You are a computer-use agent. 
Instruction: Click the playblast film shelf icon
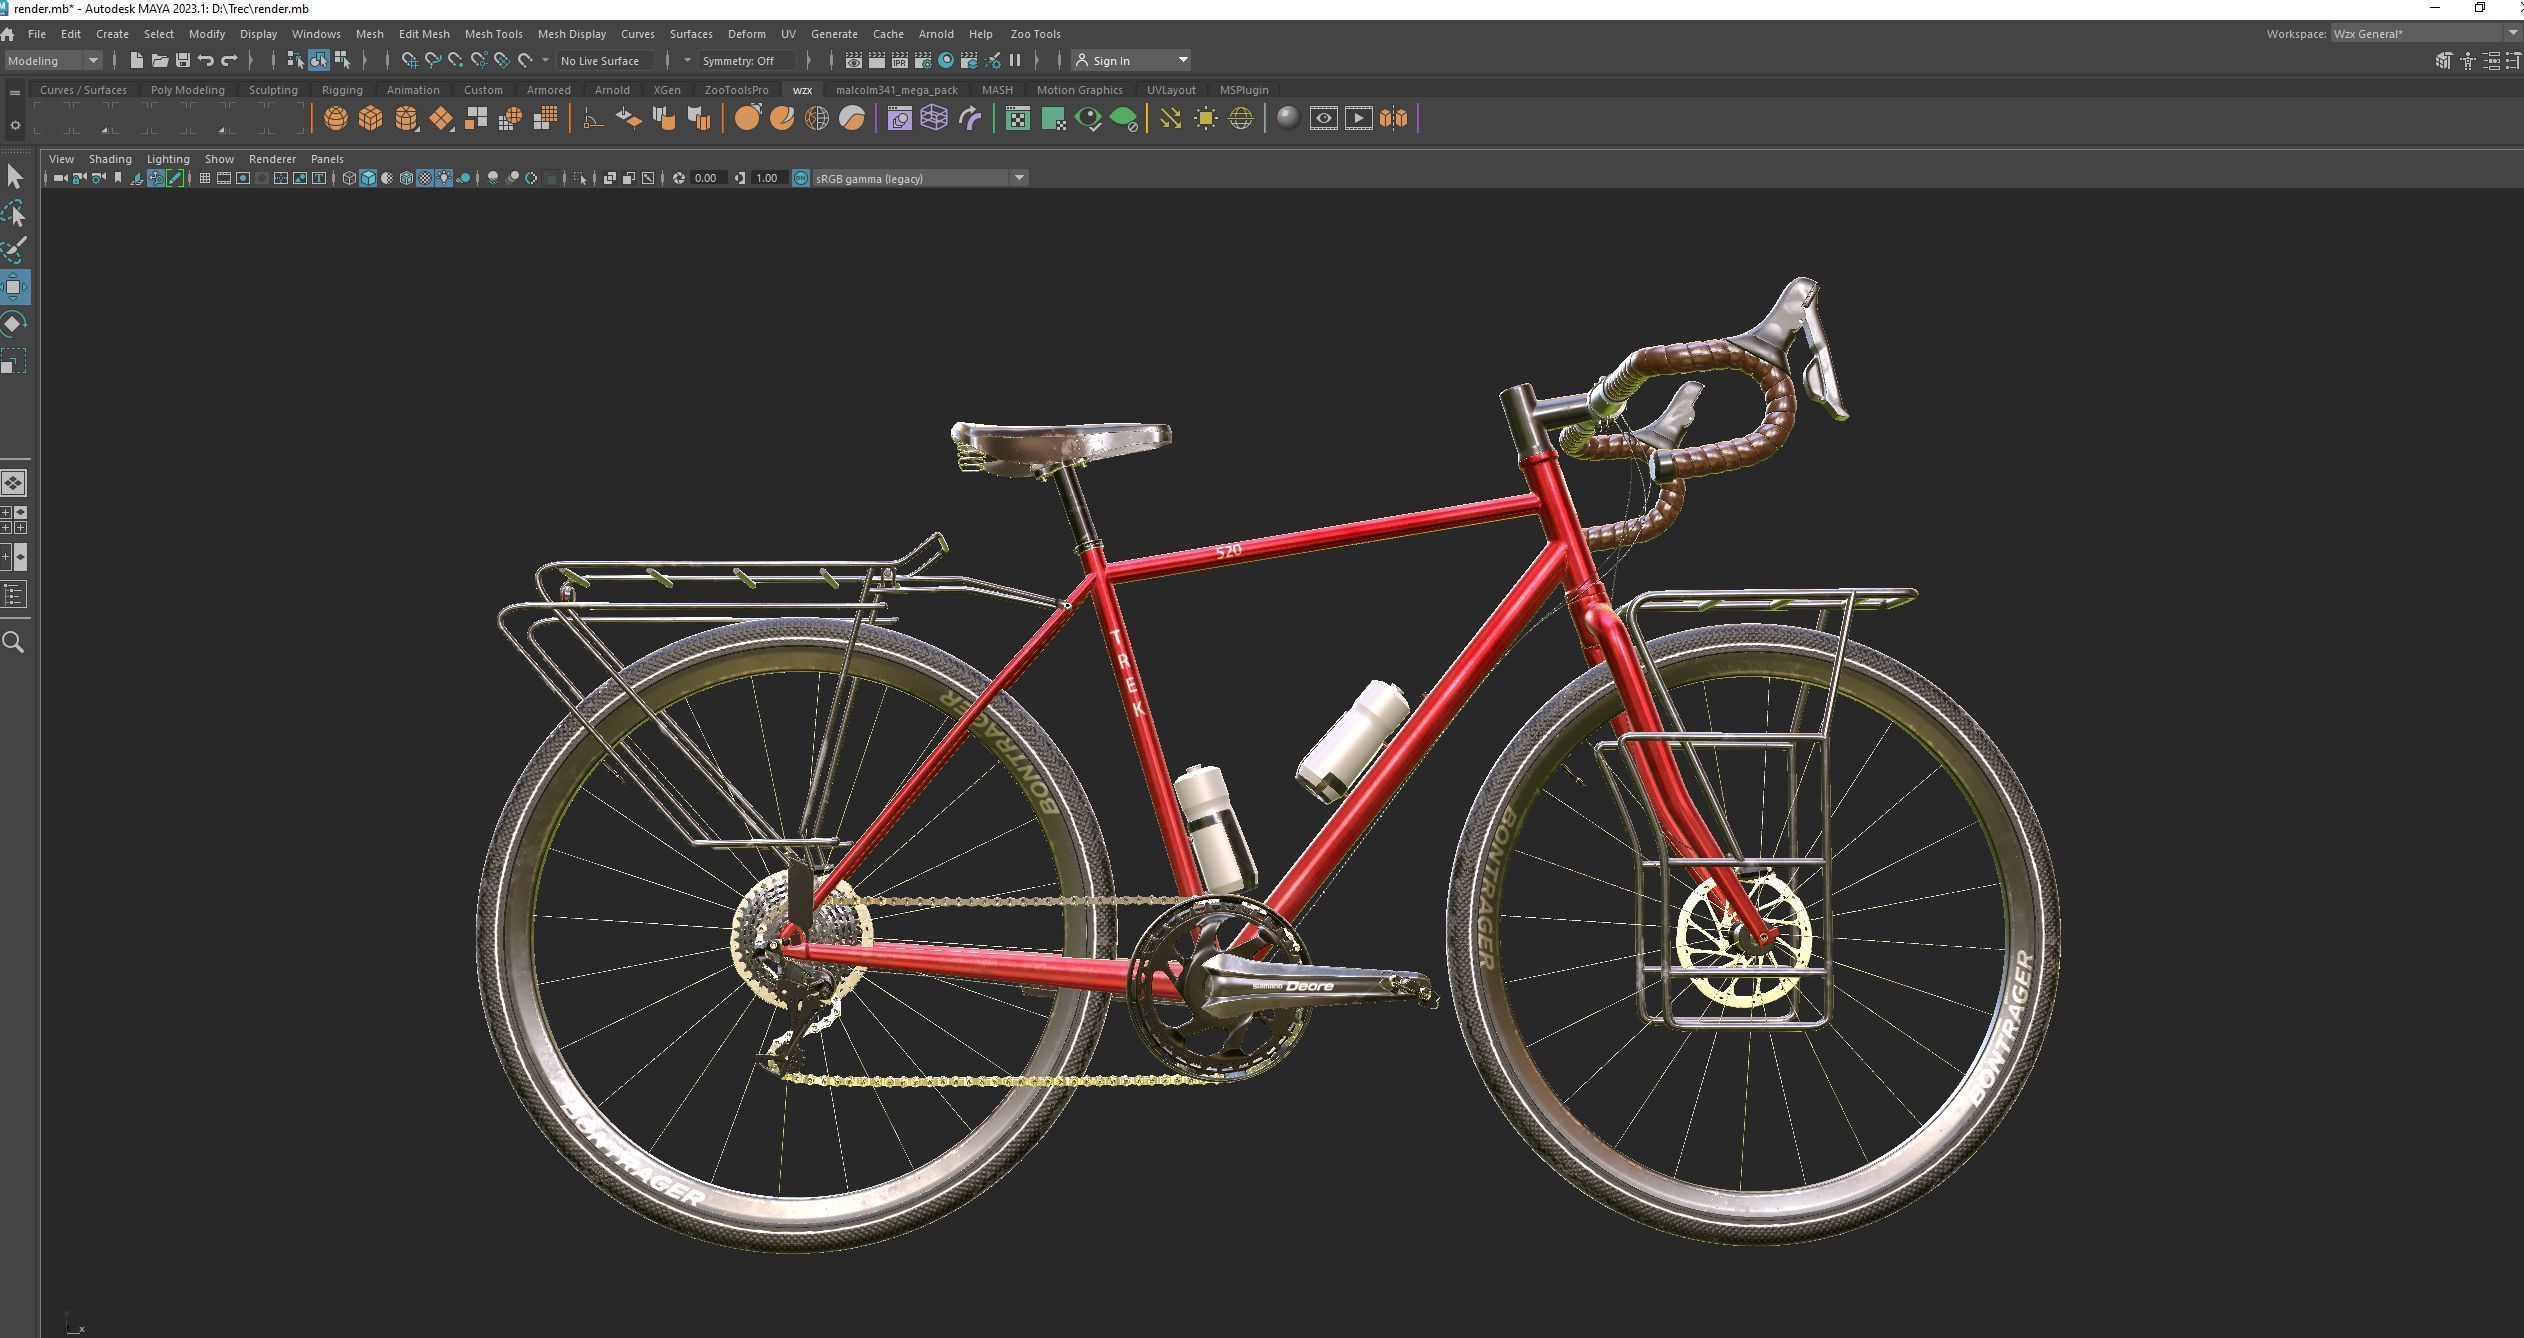click(x=1358, y=119)
